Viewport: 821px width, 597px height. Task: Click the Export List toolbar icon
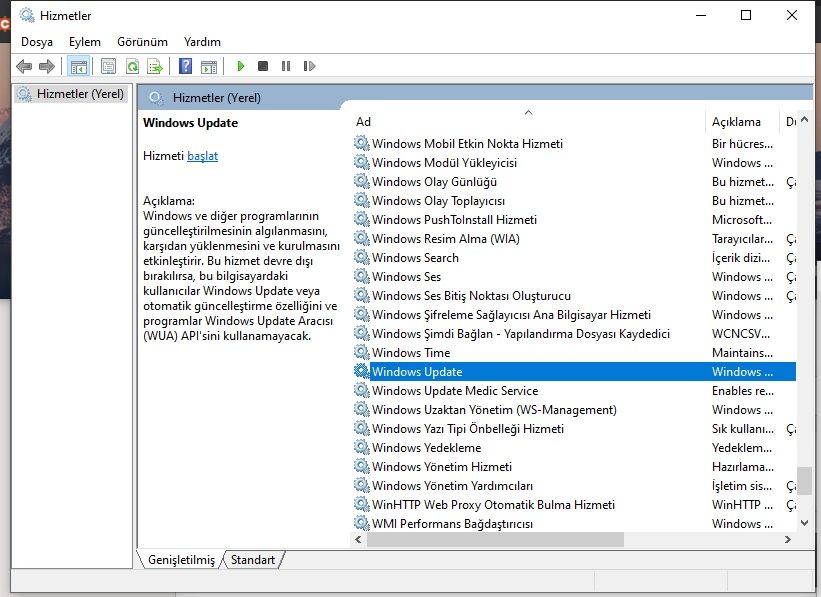tap(155, 67)
